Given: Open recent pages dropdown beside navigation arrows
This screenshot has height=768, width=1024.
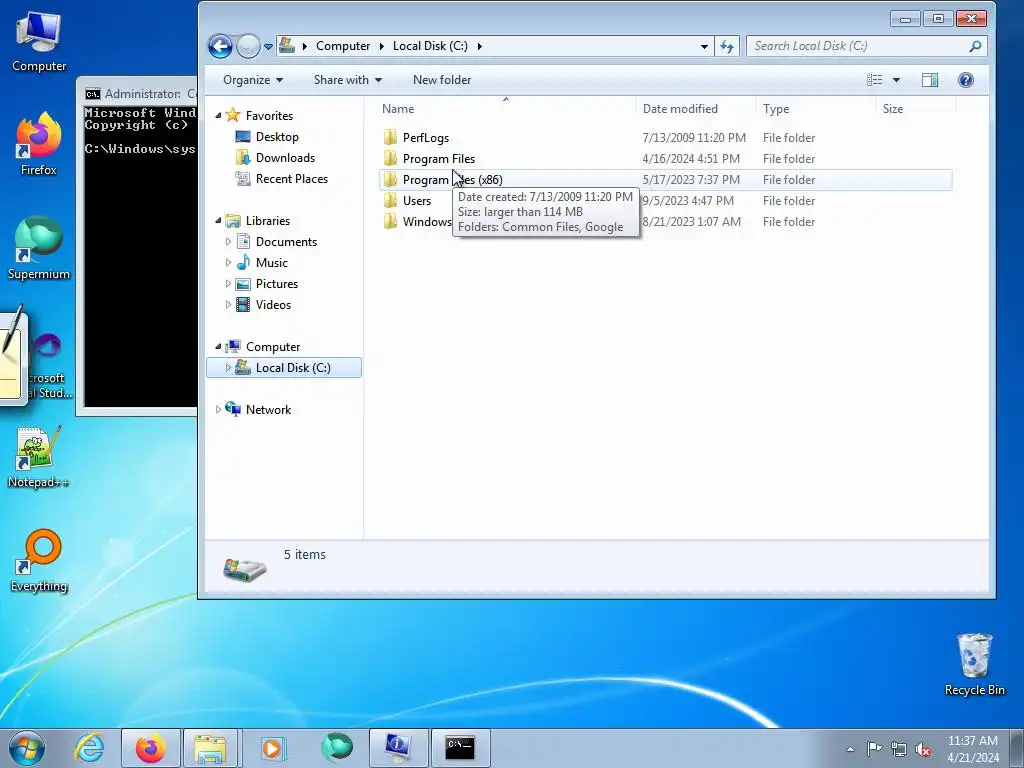Looking at the screenshot, I should click(268, 46).
